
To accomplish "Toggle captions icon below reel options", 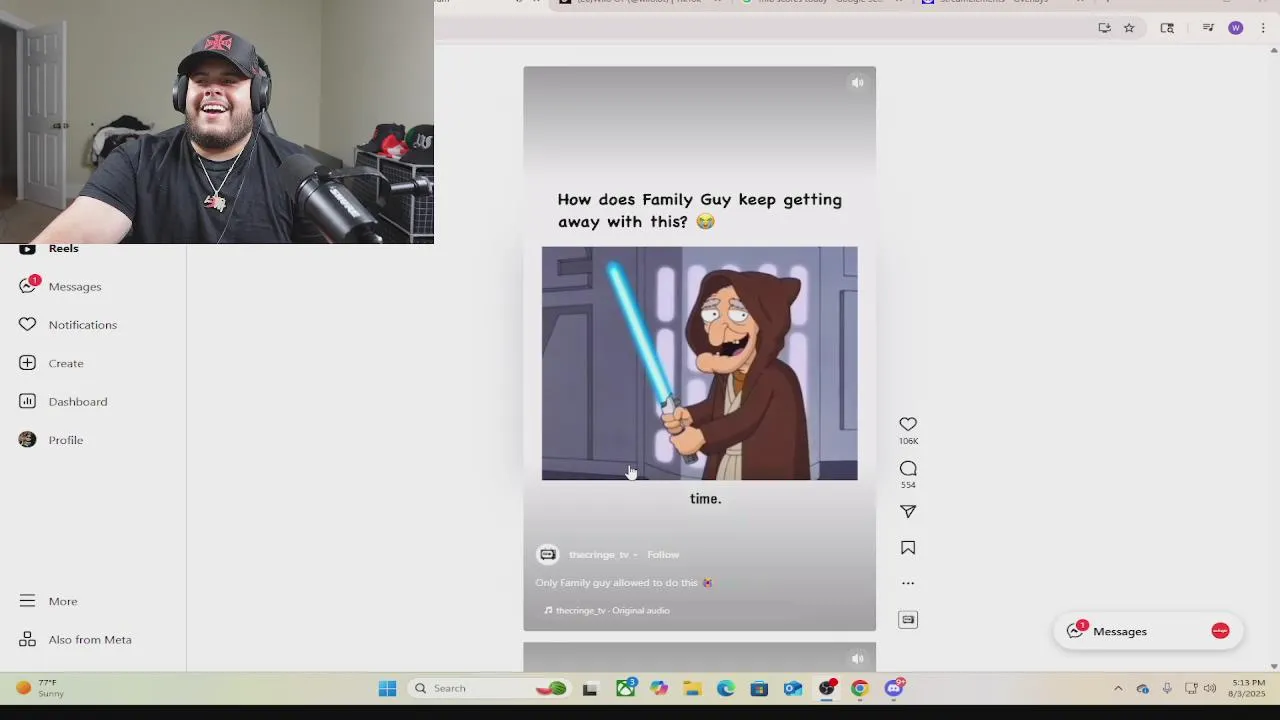I will click(908, 620).
